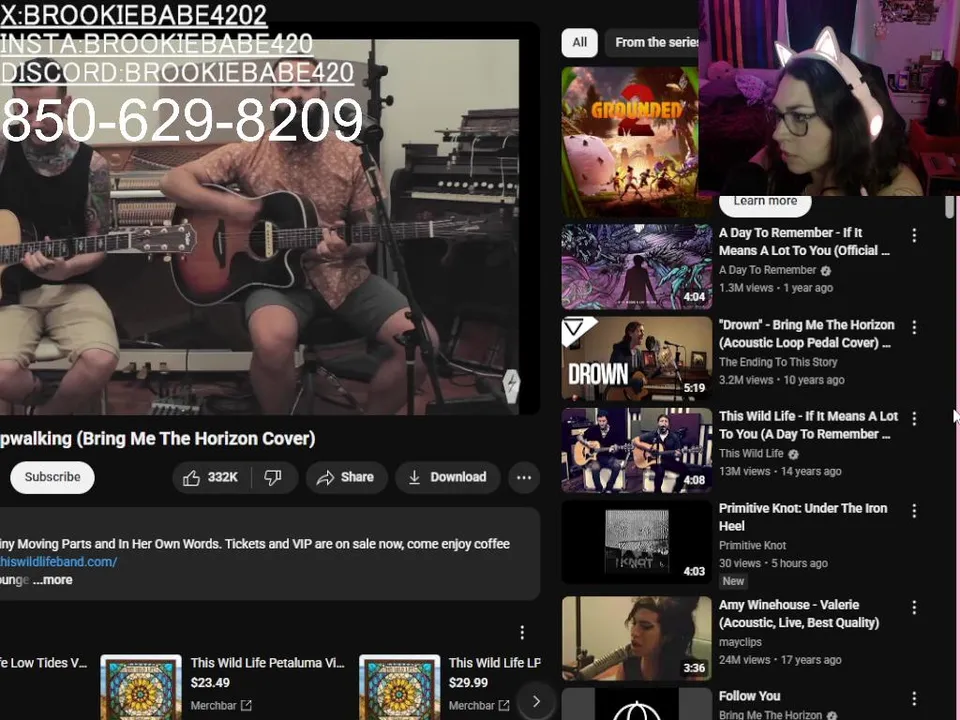Screen dimensions: 960x720
Task: Click the thumbs-up like button showing 332K
Action: (211, 478)
